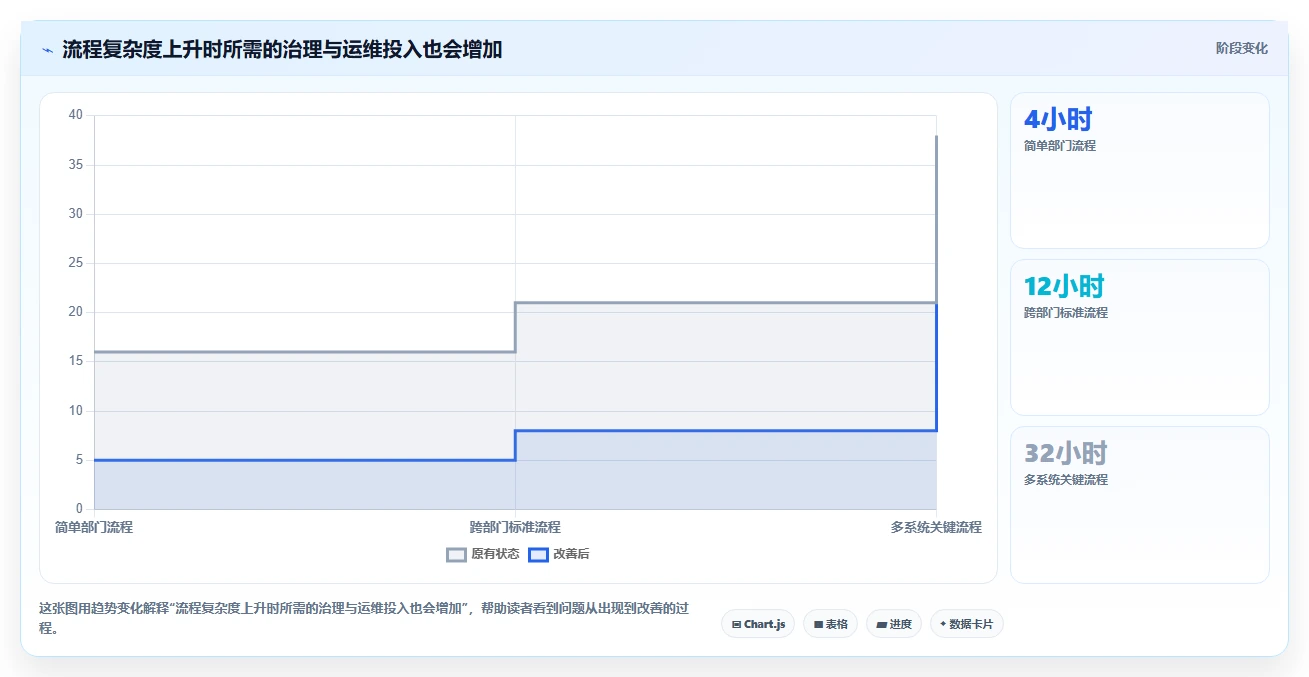Click the chart title 流程复杂度上升时所需的治理与运维投入也会增加

pyautogui.click(x=282, y=49)
